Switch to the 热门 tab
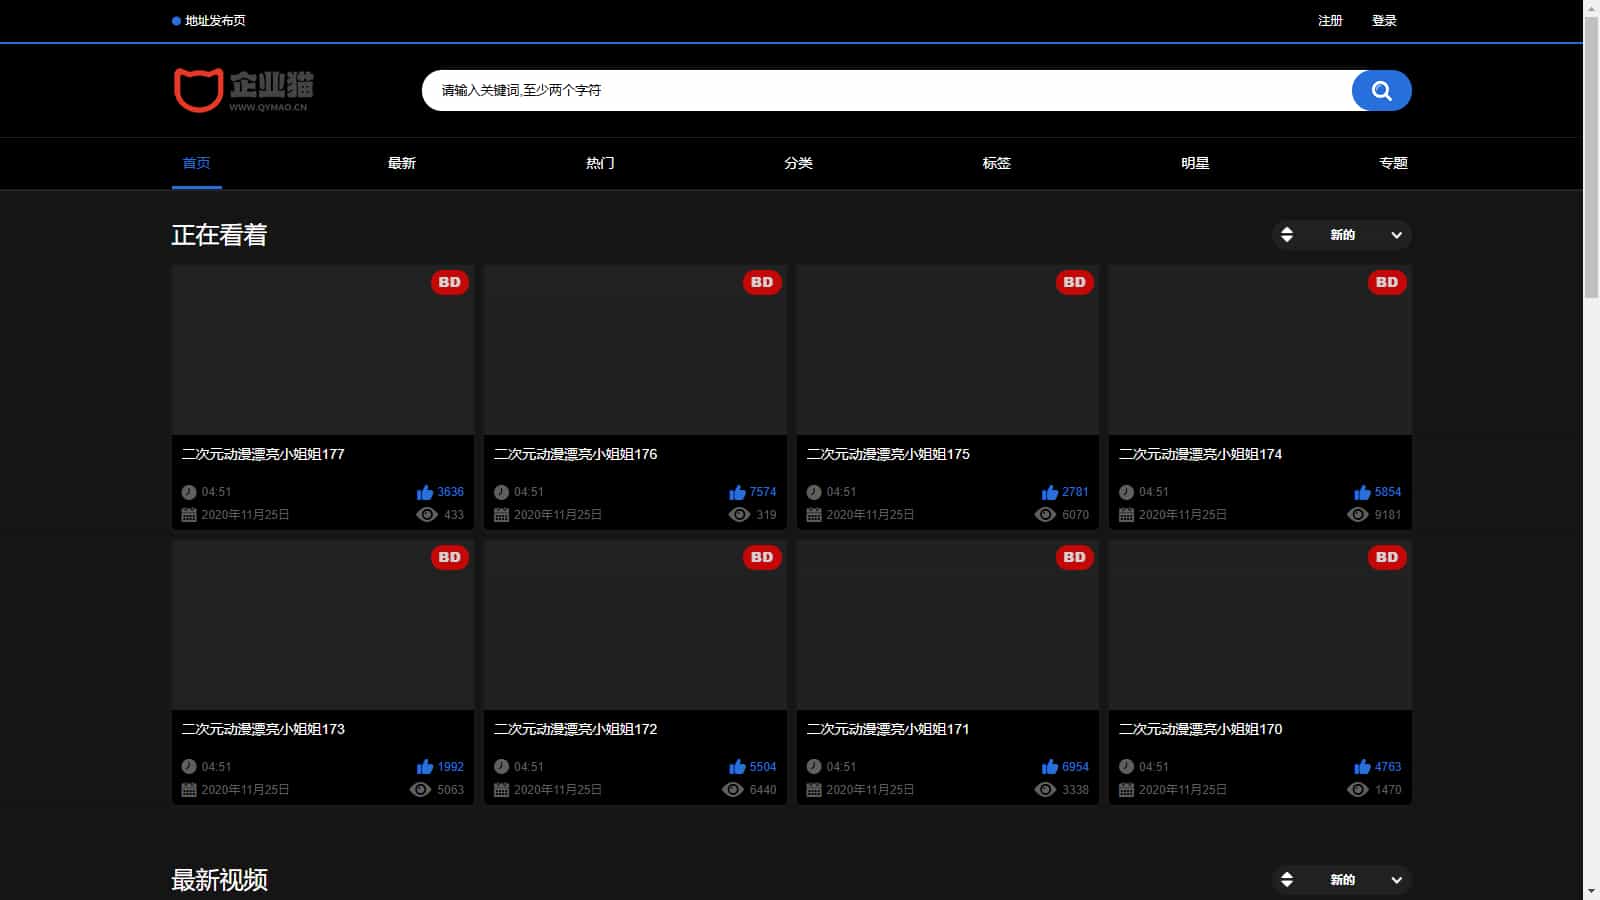The width and height of the screenshot is (1600, 900). pos(600,163)
